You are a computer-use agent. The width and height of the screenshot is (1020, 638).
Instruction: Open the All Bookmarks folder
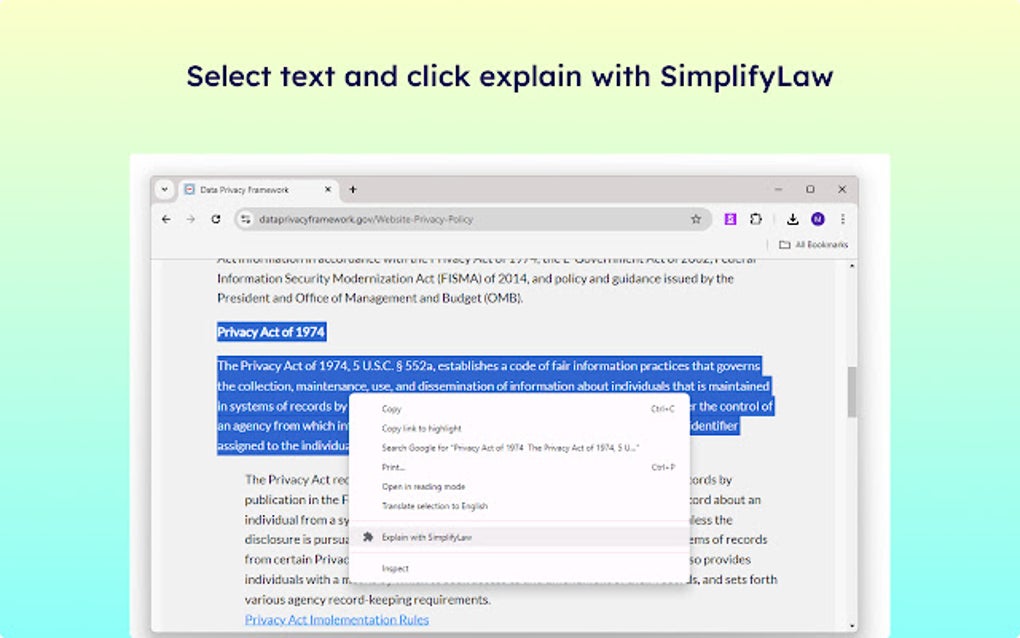coord(812,243)
